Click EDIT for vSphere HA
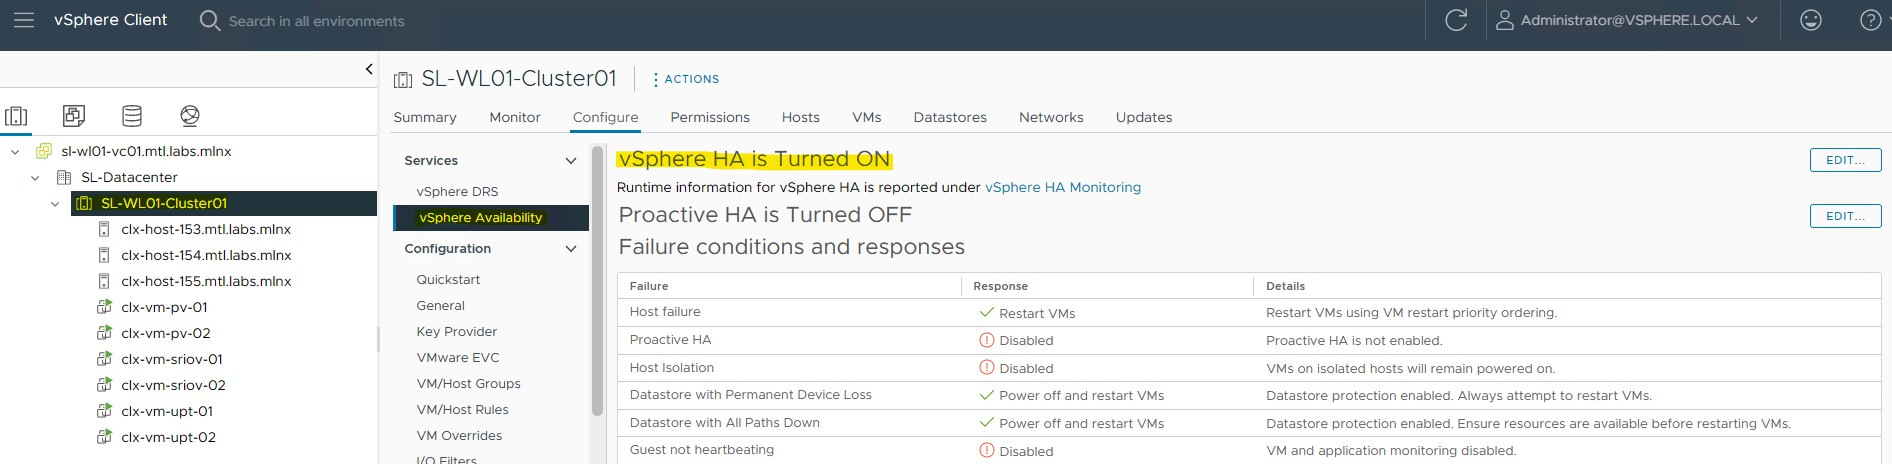 point(1845,160)
